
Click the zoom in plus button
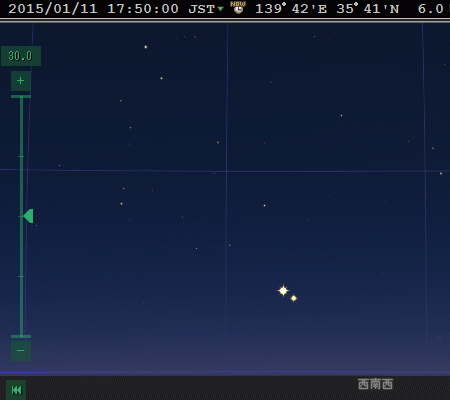coord(21,81)
